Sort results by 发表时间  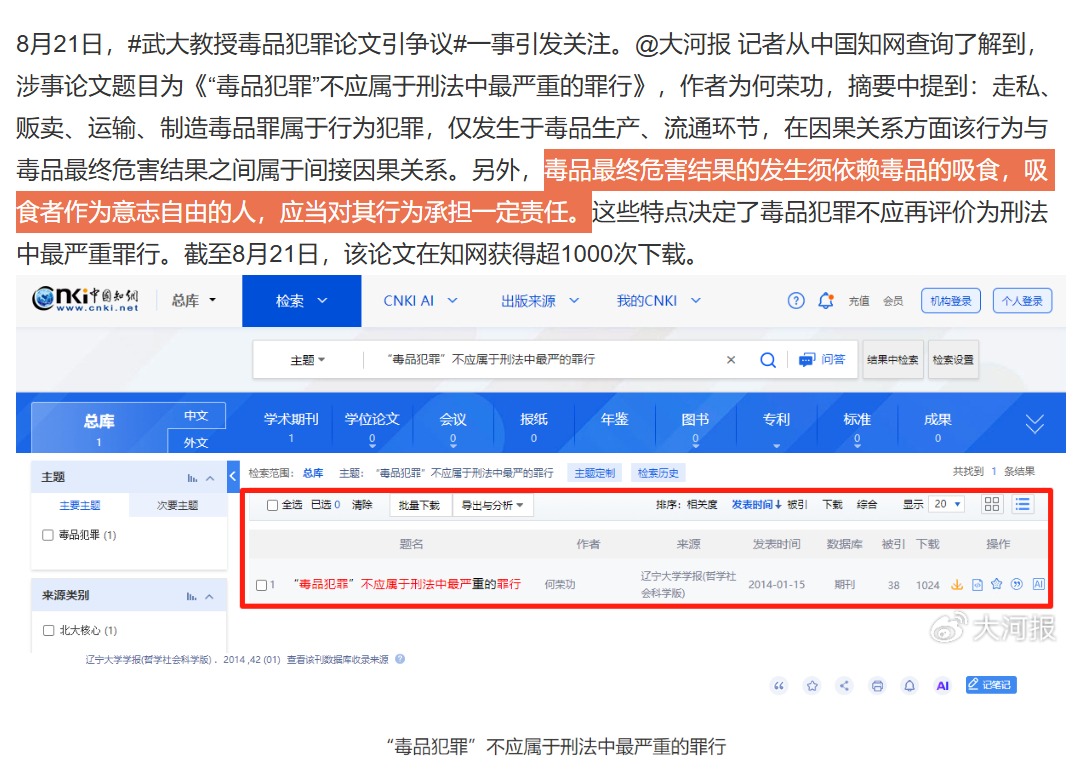click(x=756, y=504)
